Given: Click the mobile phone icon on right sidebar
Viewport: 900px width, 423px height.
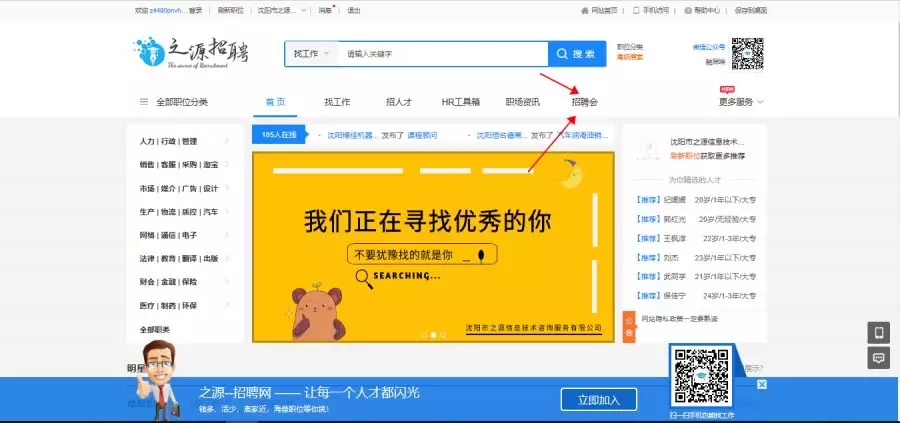Looking at the screenshot, I should (879, 333).
